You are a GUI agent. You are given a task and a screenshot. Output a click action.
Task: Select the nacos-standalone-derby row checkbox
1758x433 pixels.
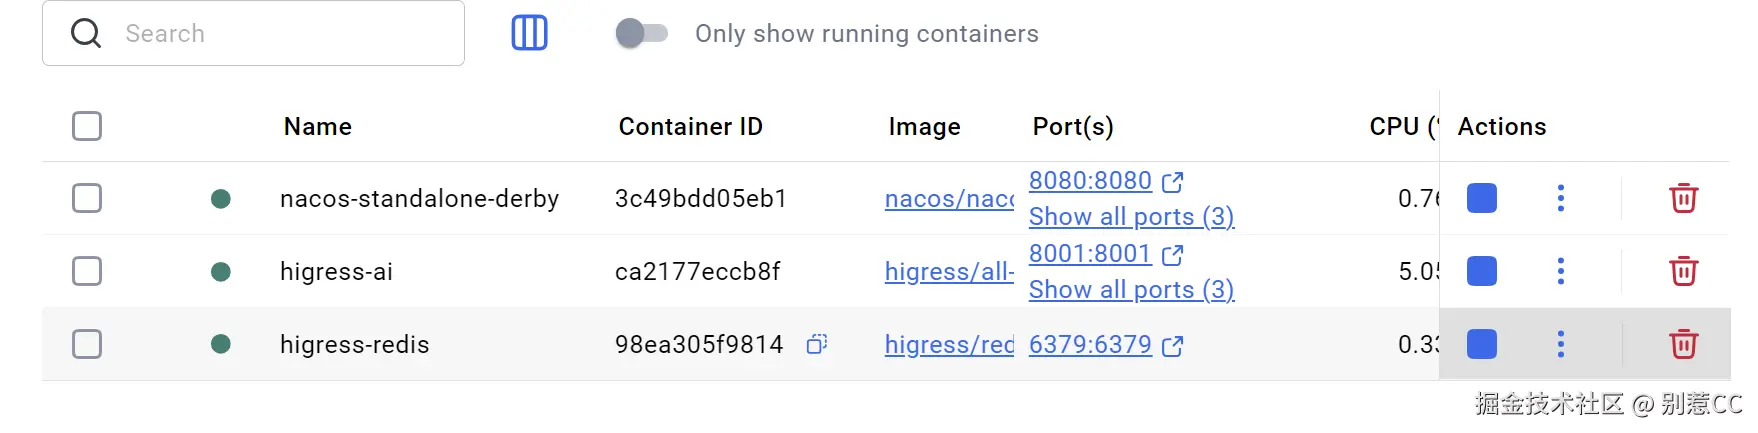pos(87,198)
